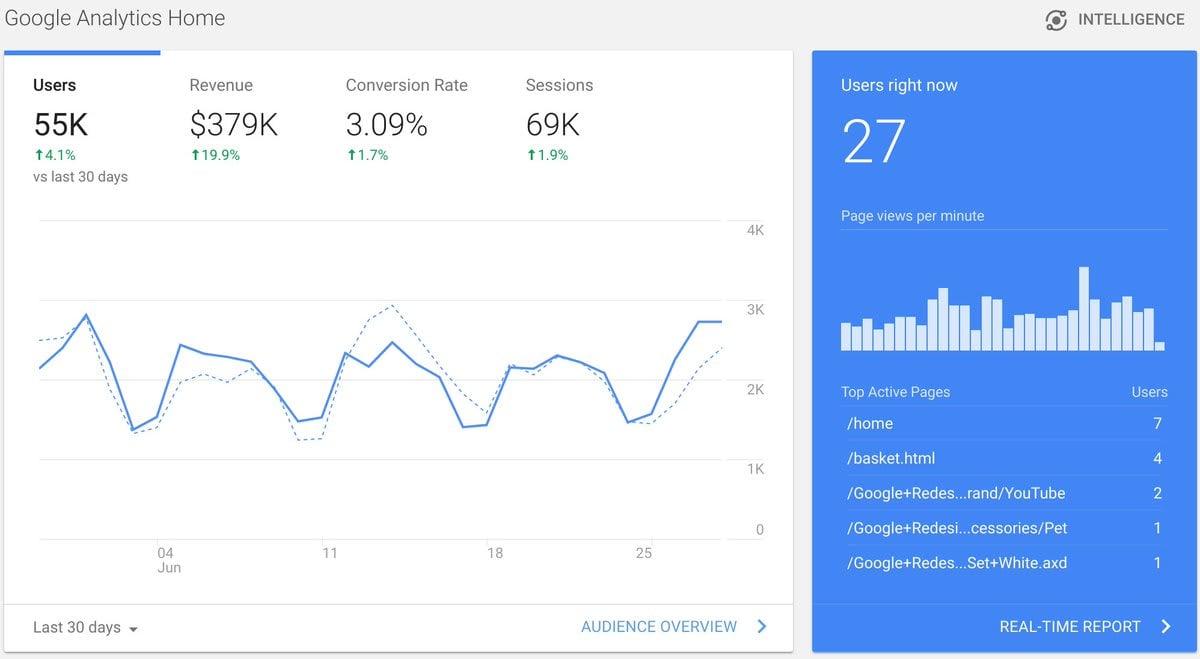Click the Conversion Rate metric header
The width and height of the screenshot is (1200, 659).
point(406,85)
